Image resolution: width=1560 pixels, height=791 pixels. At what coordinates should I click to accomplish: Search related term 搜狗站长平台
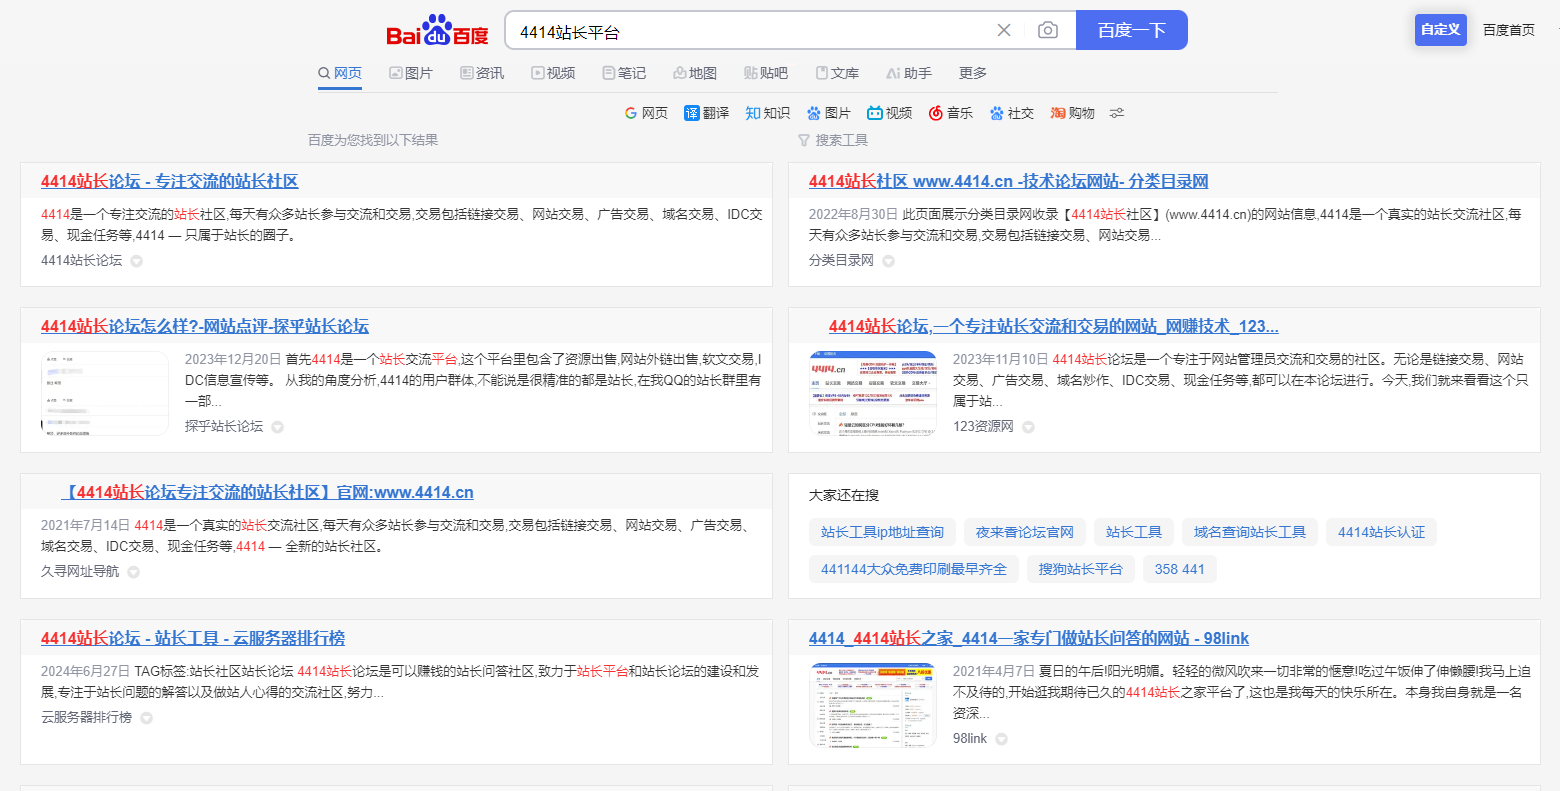(x=1080, y=569)
